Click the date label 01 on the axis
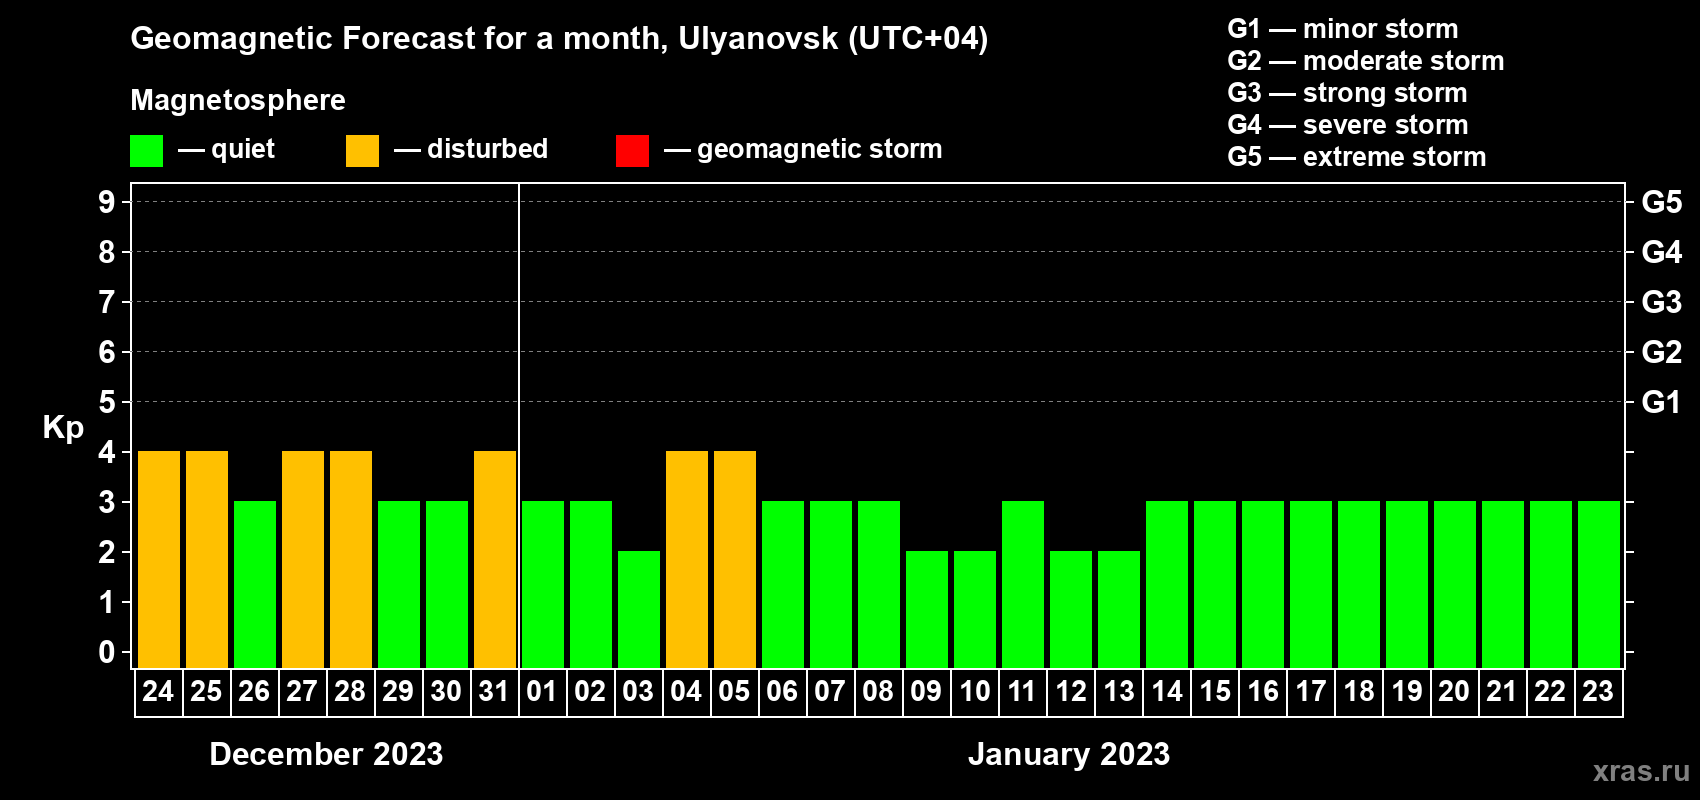Image resolution: width=1700 pixels, height=800 pixels. tap(542, 691)
